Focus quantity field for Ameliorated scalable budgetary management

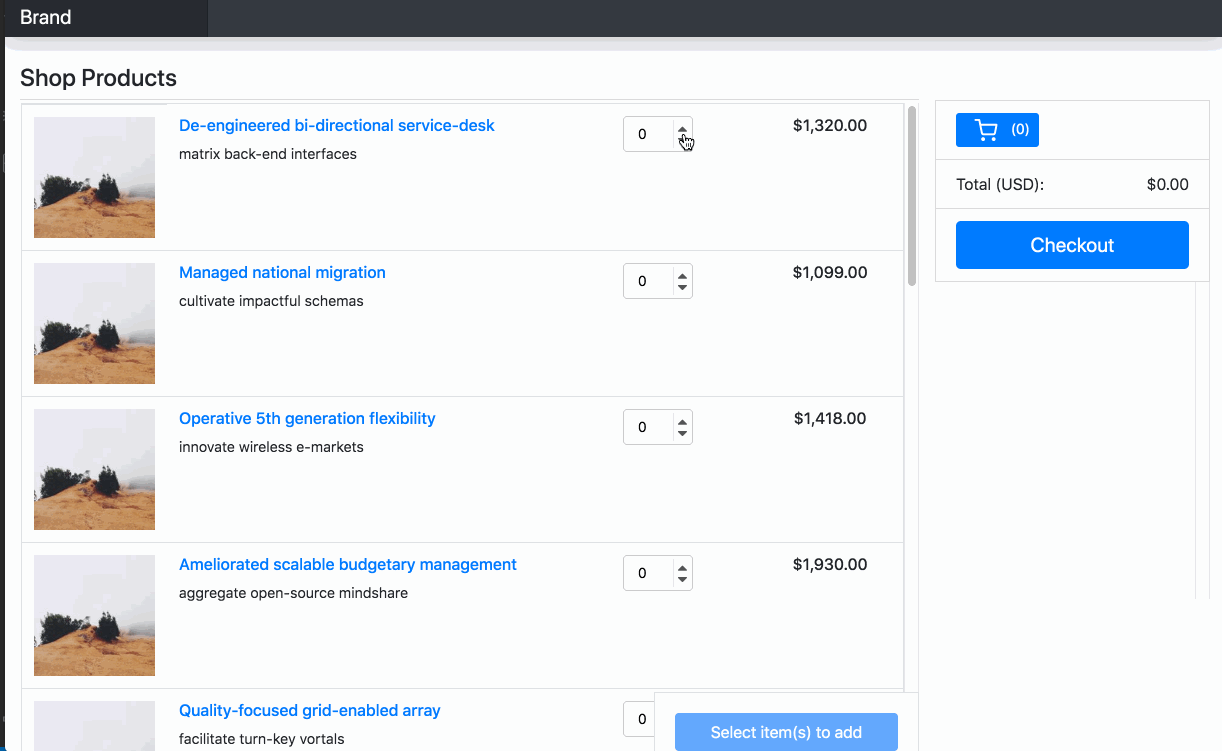click(x=658, y=573)
